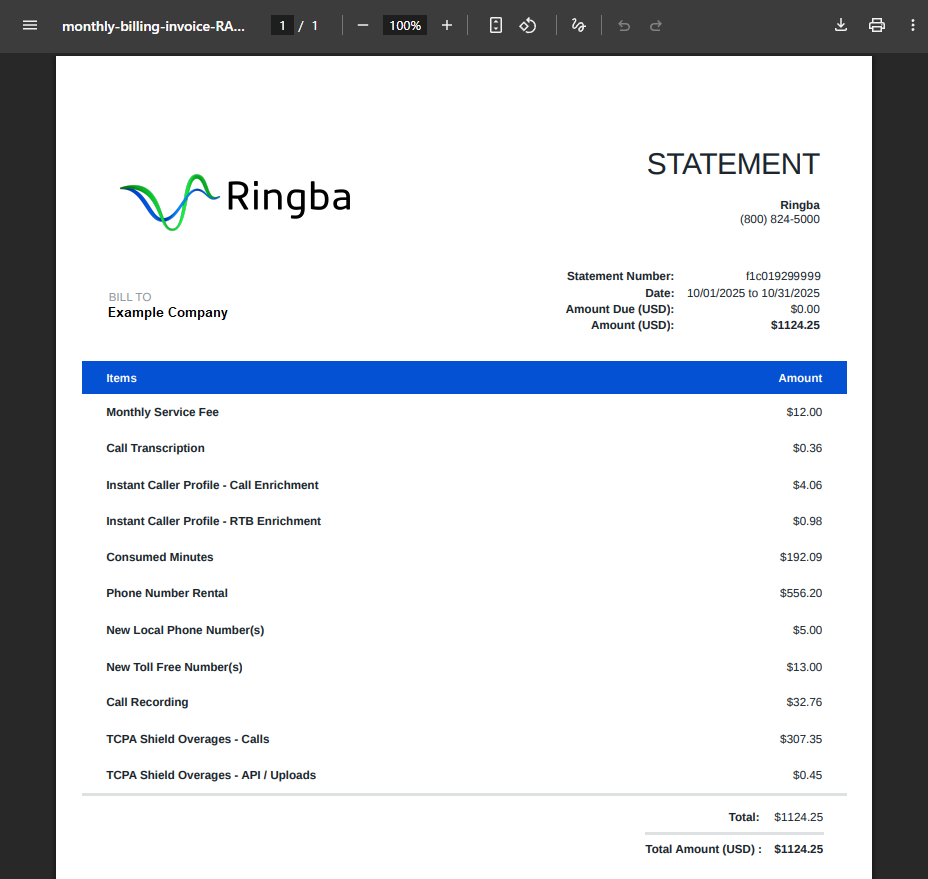Click the $5.00 amount
Screen dimensions: 928x879
click(x=807, y=630)
